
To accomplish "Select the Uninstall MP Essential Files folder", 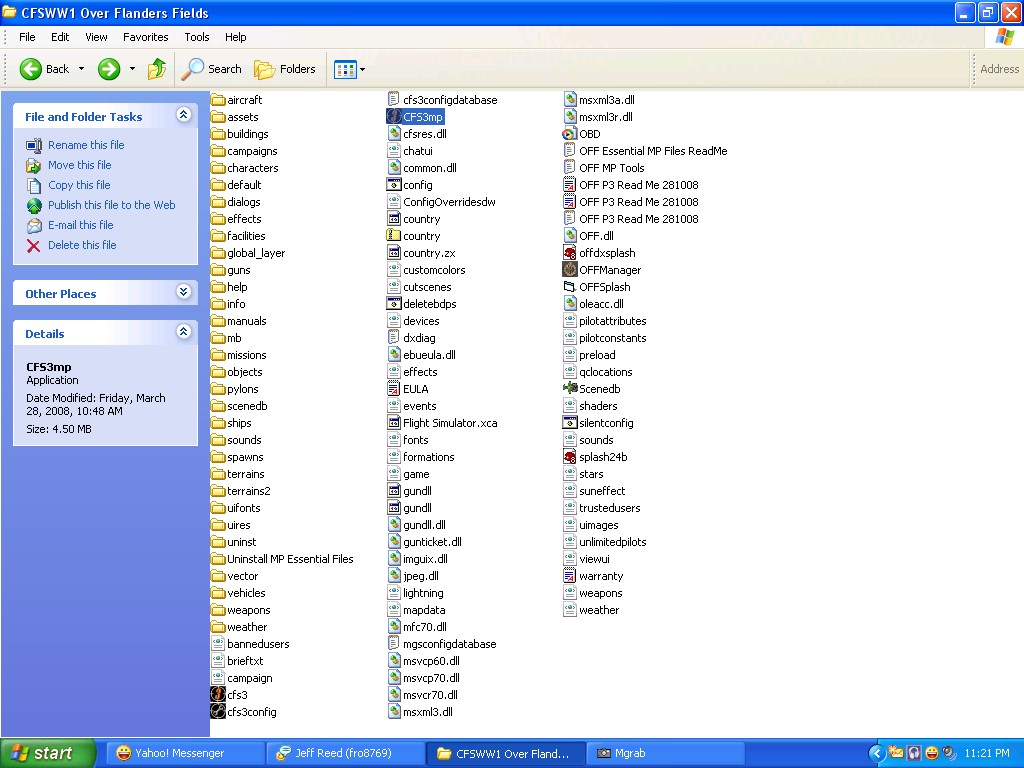I will pos(282,559).
